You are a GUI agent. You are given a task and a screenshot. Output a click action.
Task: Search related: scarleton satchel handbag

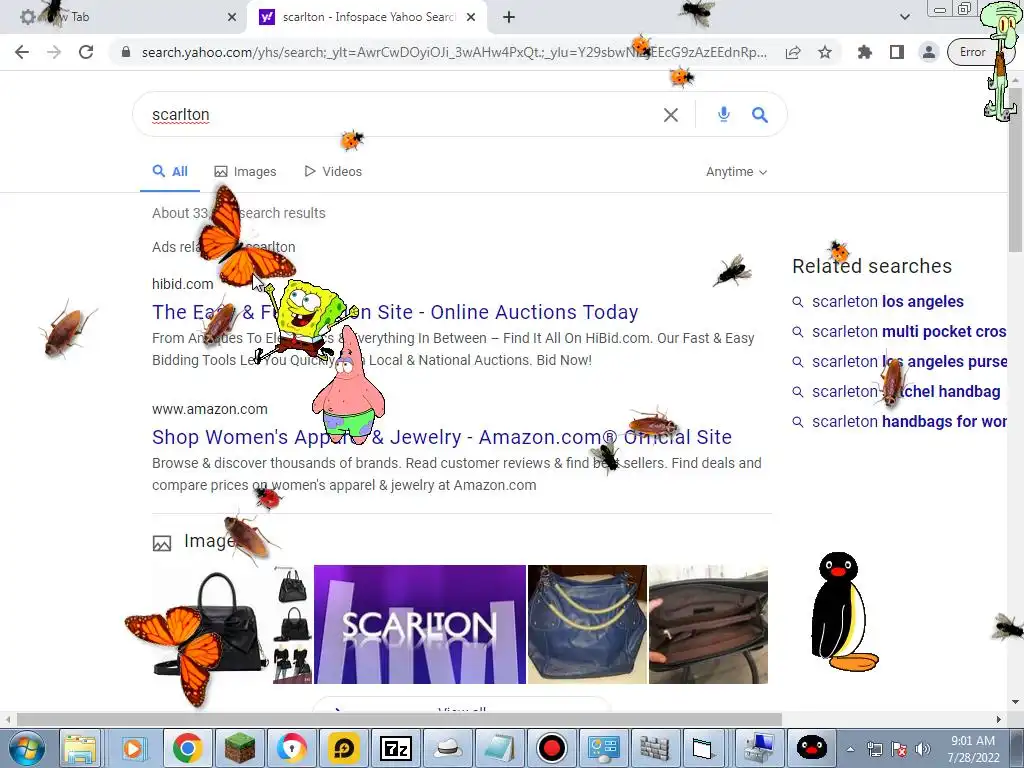click(906, 392)
